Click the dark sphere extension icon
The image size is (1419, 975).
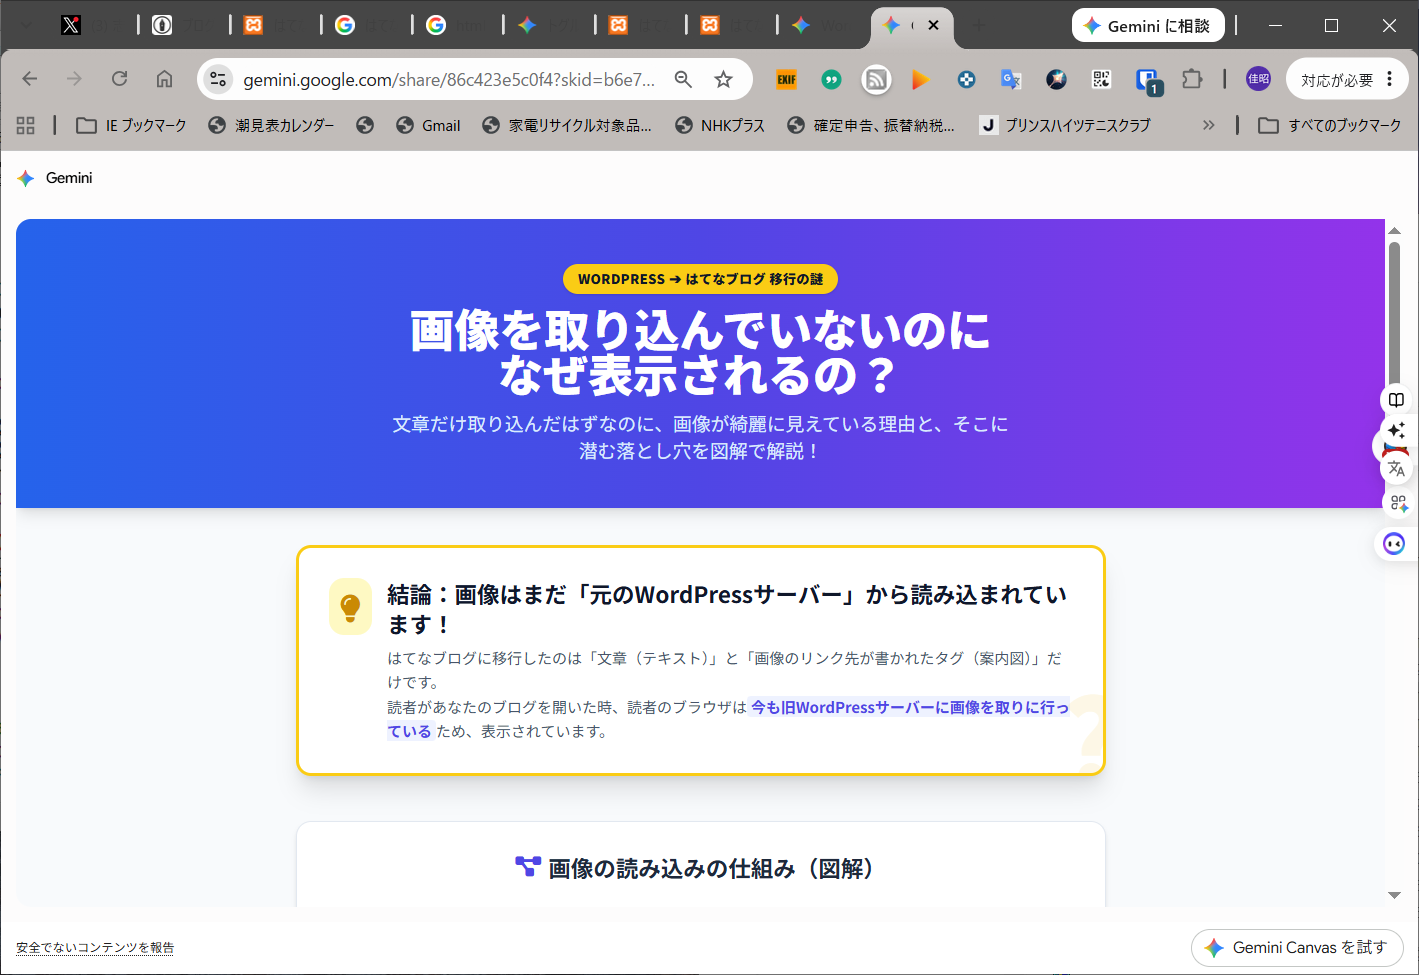1056,79
